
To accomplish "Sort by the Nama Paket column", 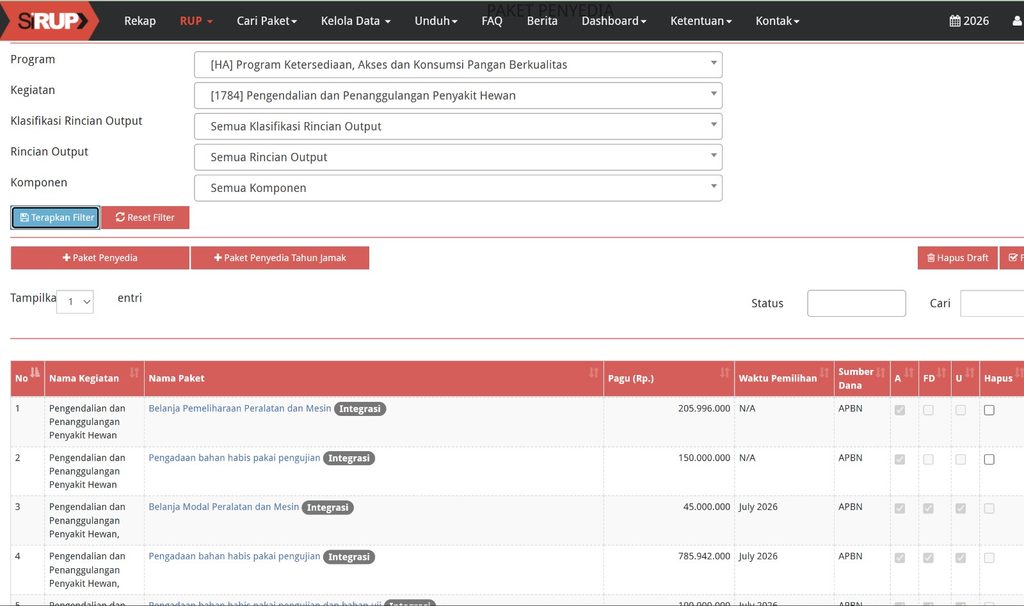I will [x=594, y=372].
